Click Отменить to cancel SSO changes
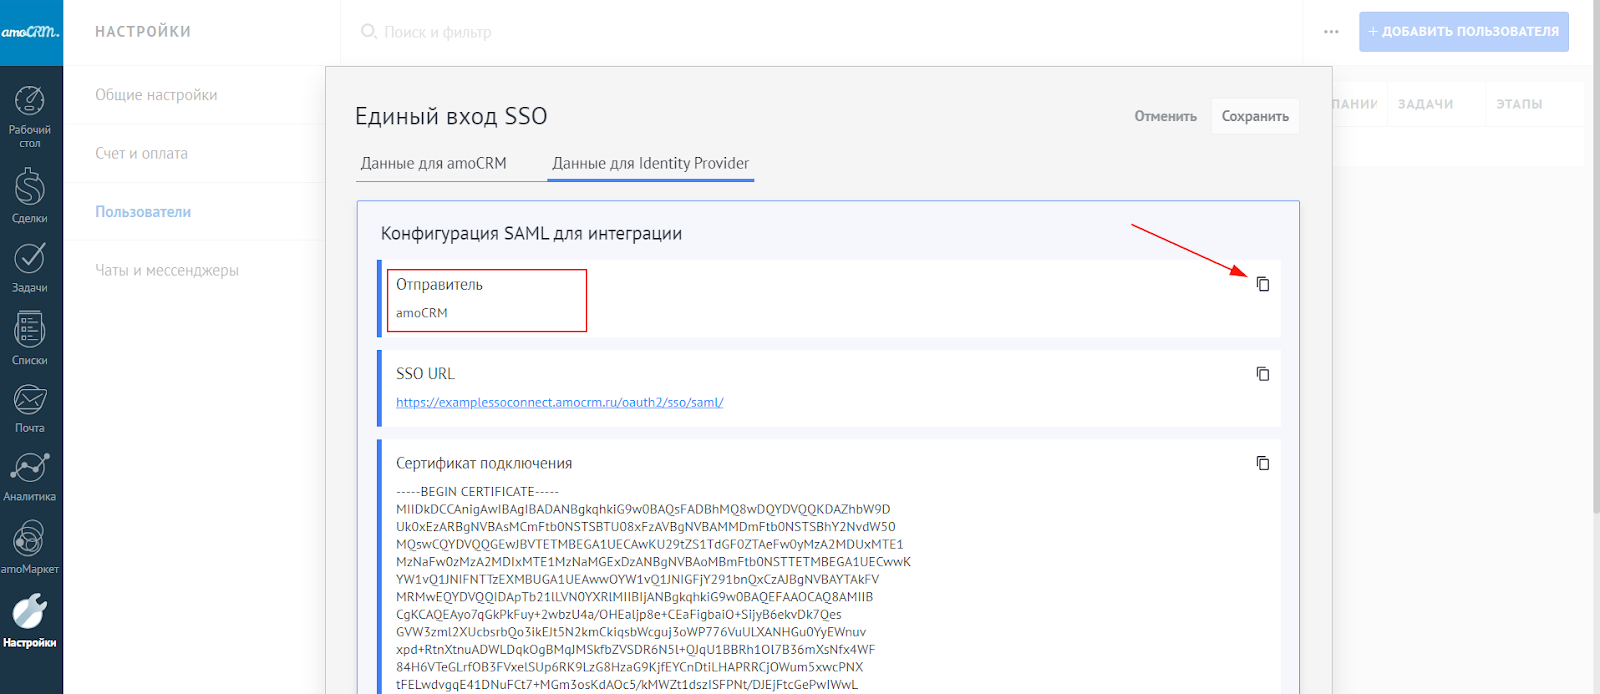The width and height of the screenshot is (1600, 694). click(x=1165, y=116)
